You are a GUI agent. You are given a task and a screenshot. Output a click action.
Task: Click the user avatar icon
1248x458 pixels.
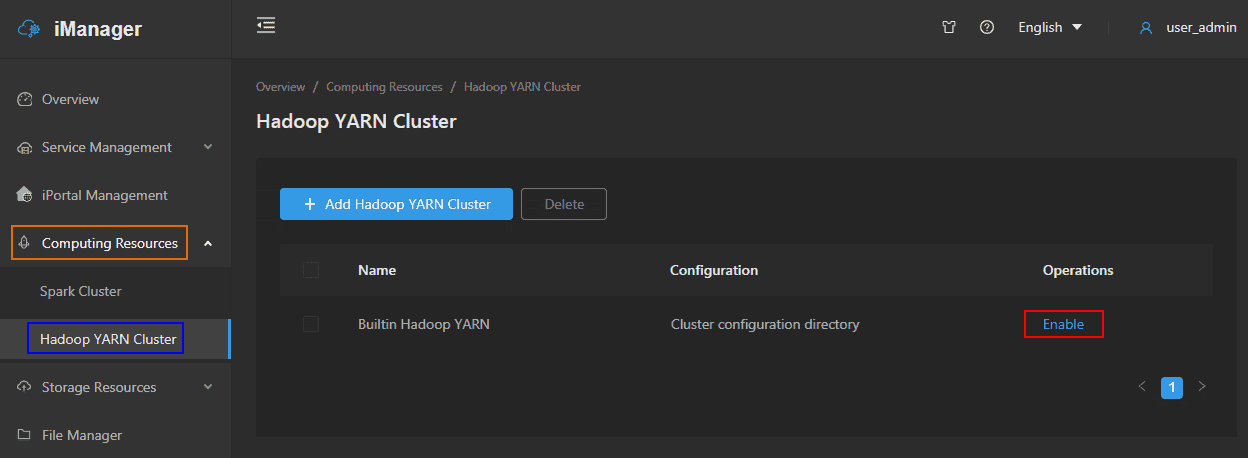tap(1146, 28)
